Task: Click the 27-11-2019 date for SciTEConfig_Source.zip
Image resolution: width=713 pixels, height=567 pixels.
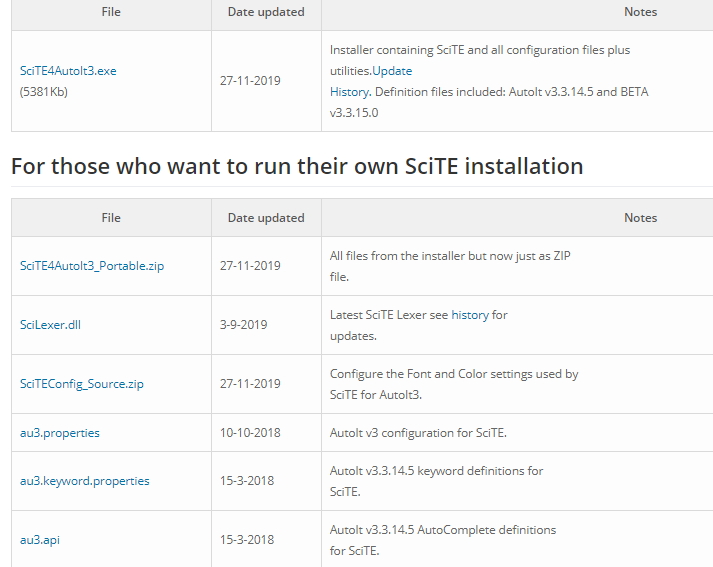Action: point(250,384)
